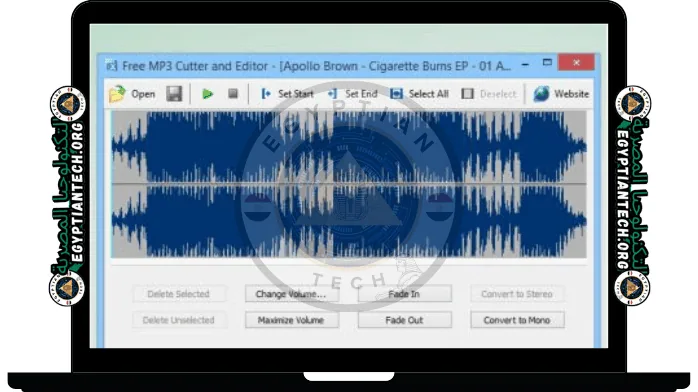The image size is (698, 392).
Task: Click the Save floppy disk icon
Action: (x=174, y=94)
